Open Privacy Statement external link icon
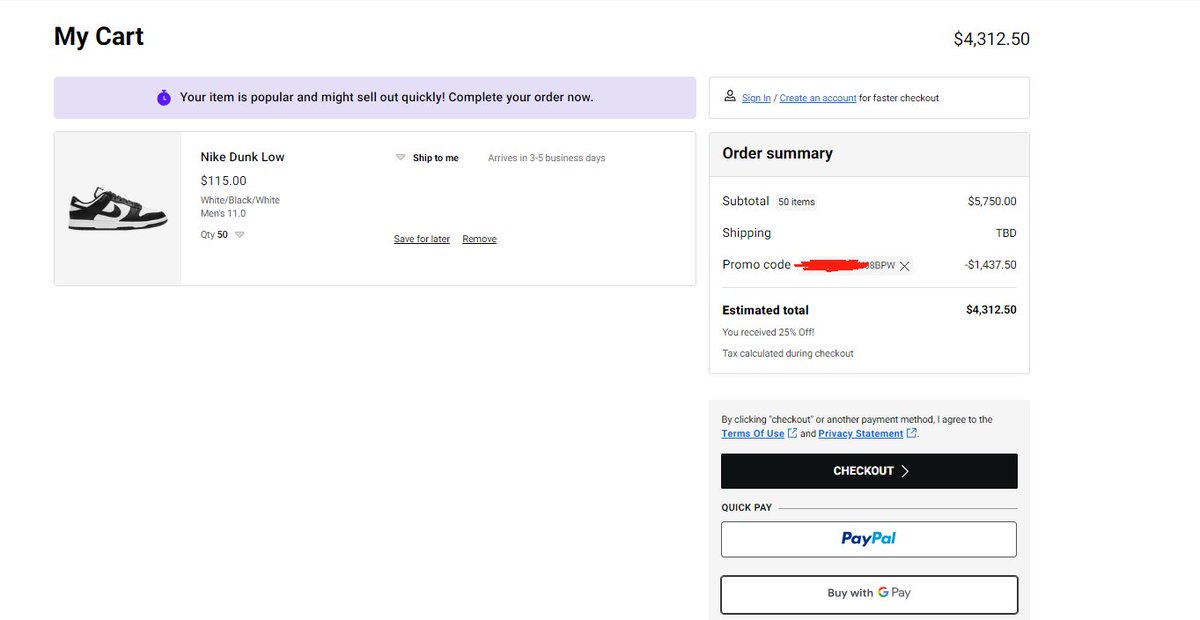 (x=911, y=433)
